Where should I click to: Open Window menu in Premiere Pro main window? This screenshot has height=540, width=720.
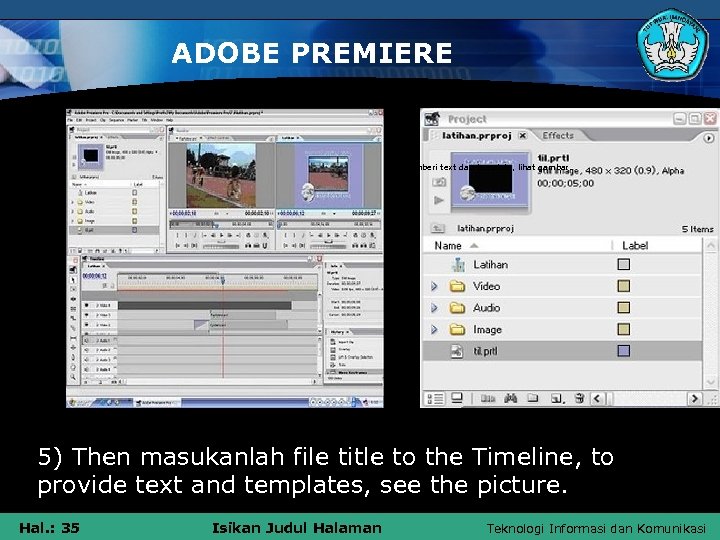pyautogui.click(x=157, y=120)
